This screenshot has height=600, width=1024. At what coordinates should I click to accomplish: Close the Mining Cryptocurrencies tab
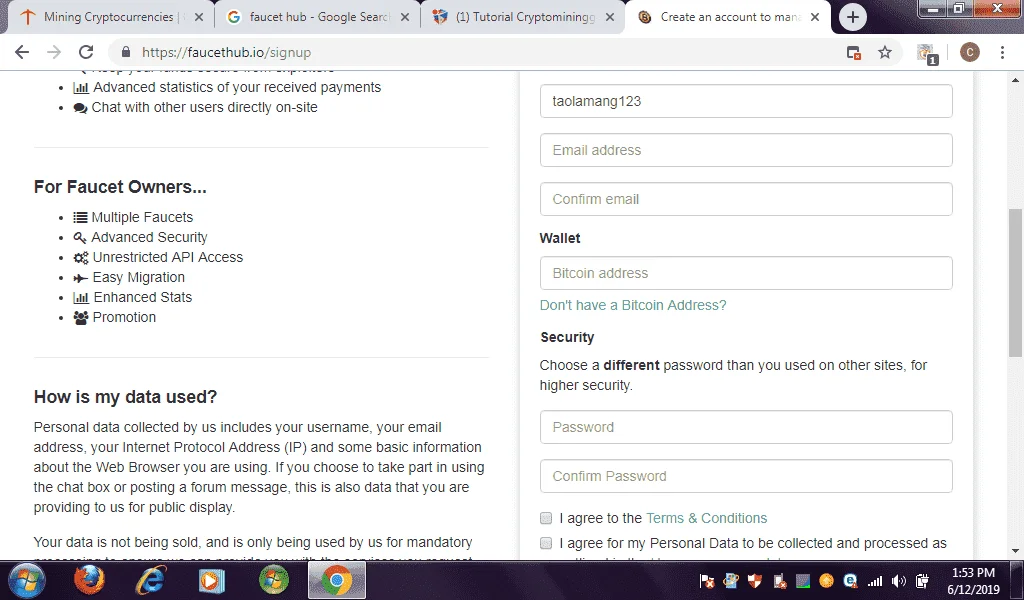pos(199,18)
